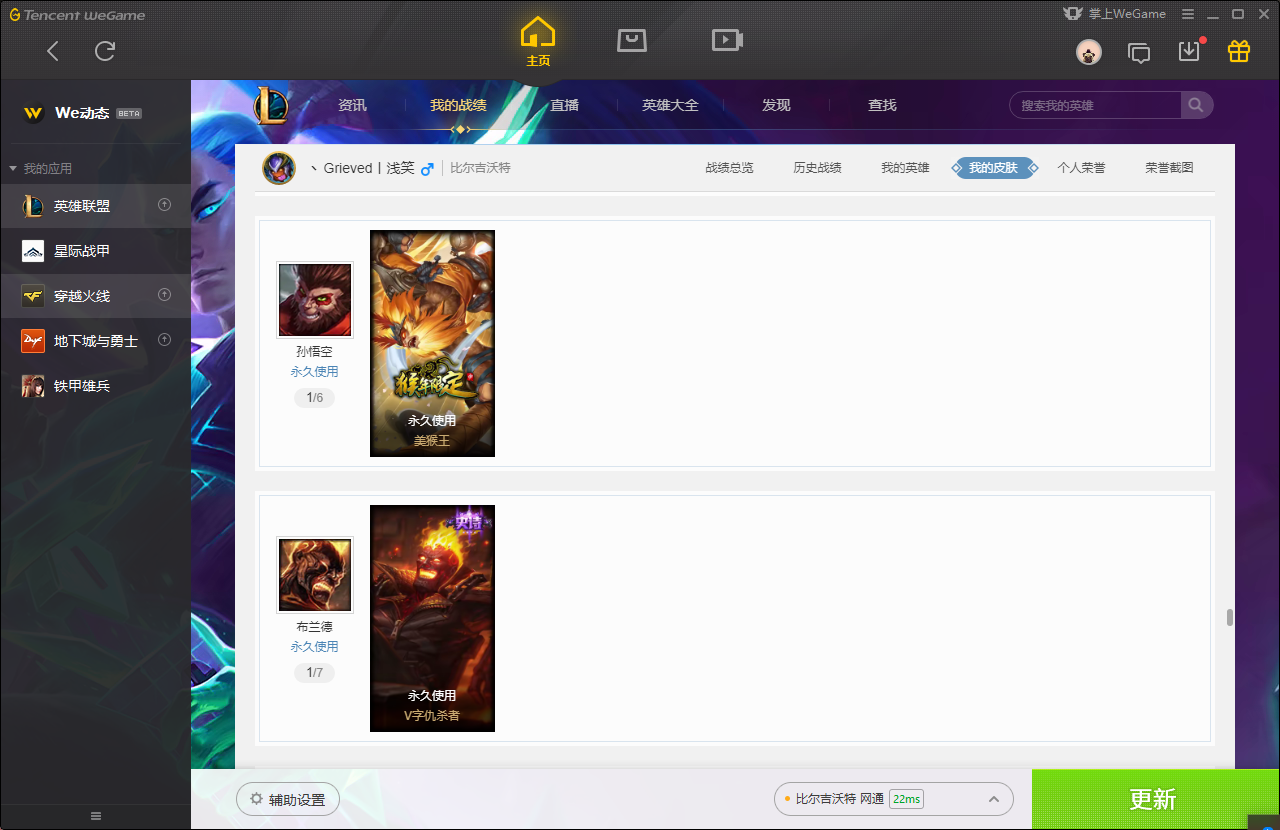This screenshot has height=830, width=1280.
Task: Click the update arrow beside 穿越火线
Action: 165,295
